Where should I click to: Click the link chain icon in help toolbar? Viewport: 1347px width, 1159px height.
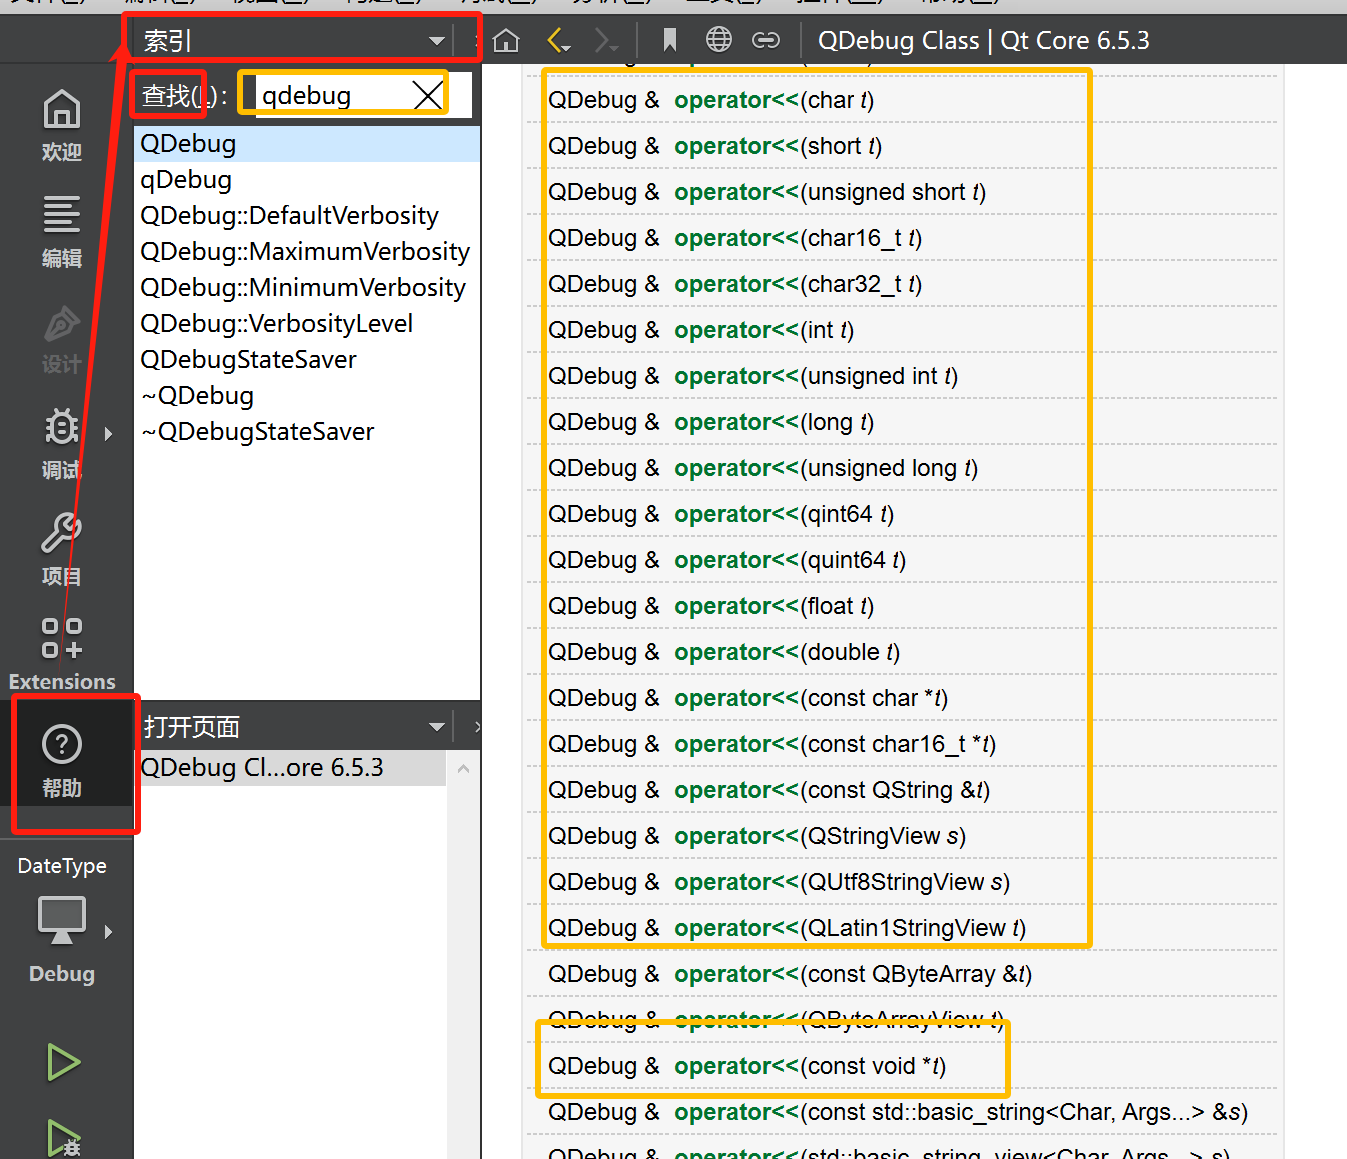(x=766, y=40)
